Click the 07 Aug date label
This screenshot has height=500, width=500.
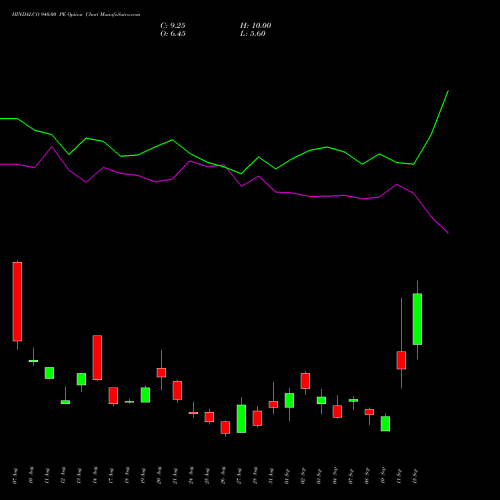[x=15, y=476]
